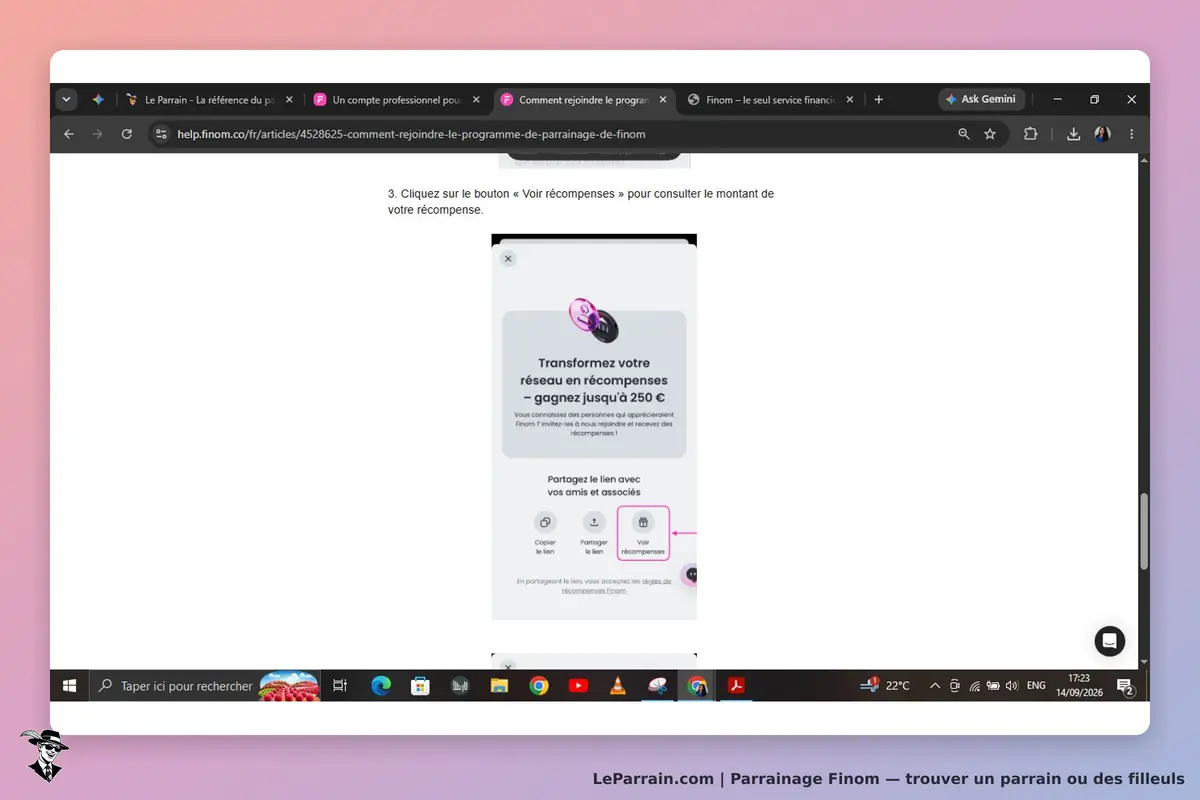Viewport: 1200px width, 800px height.
Task: Open the Windows Start menu
Action: [x=70, y=686]
